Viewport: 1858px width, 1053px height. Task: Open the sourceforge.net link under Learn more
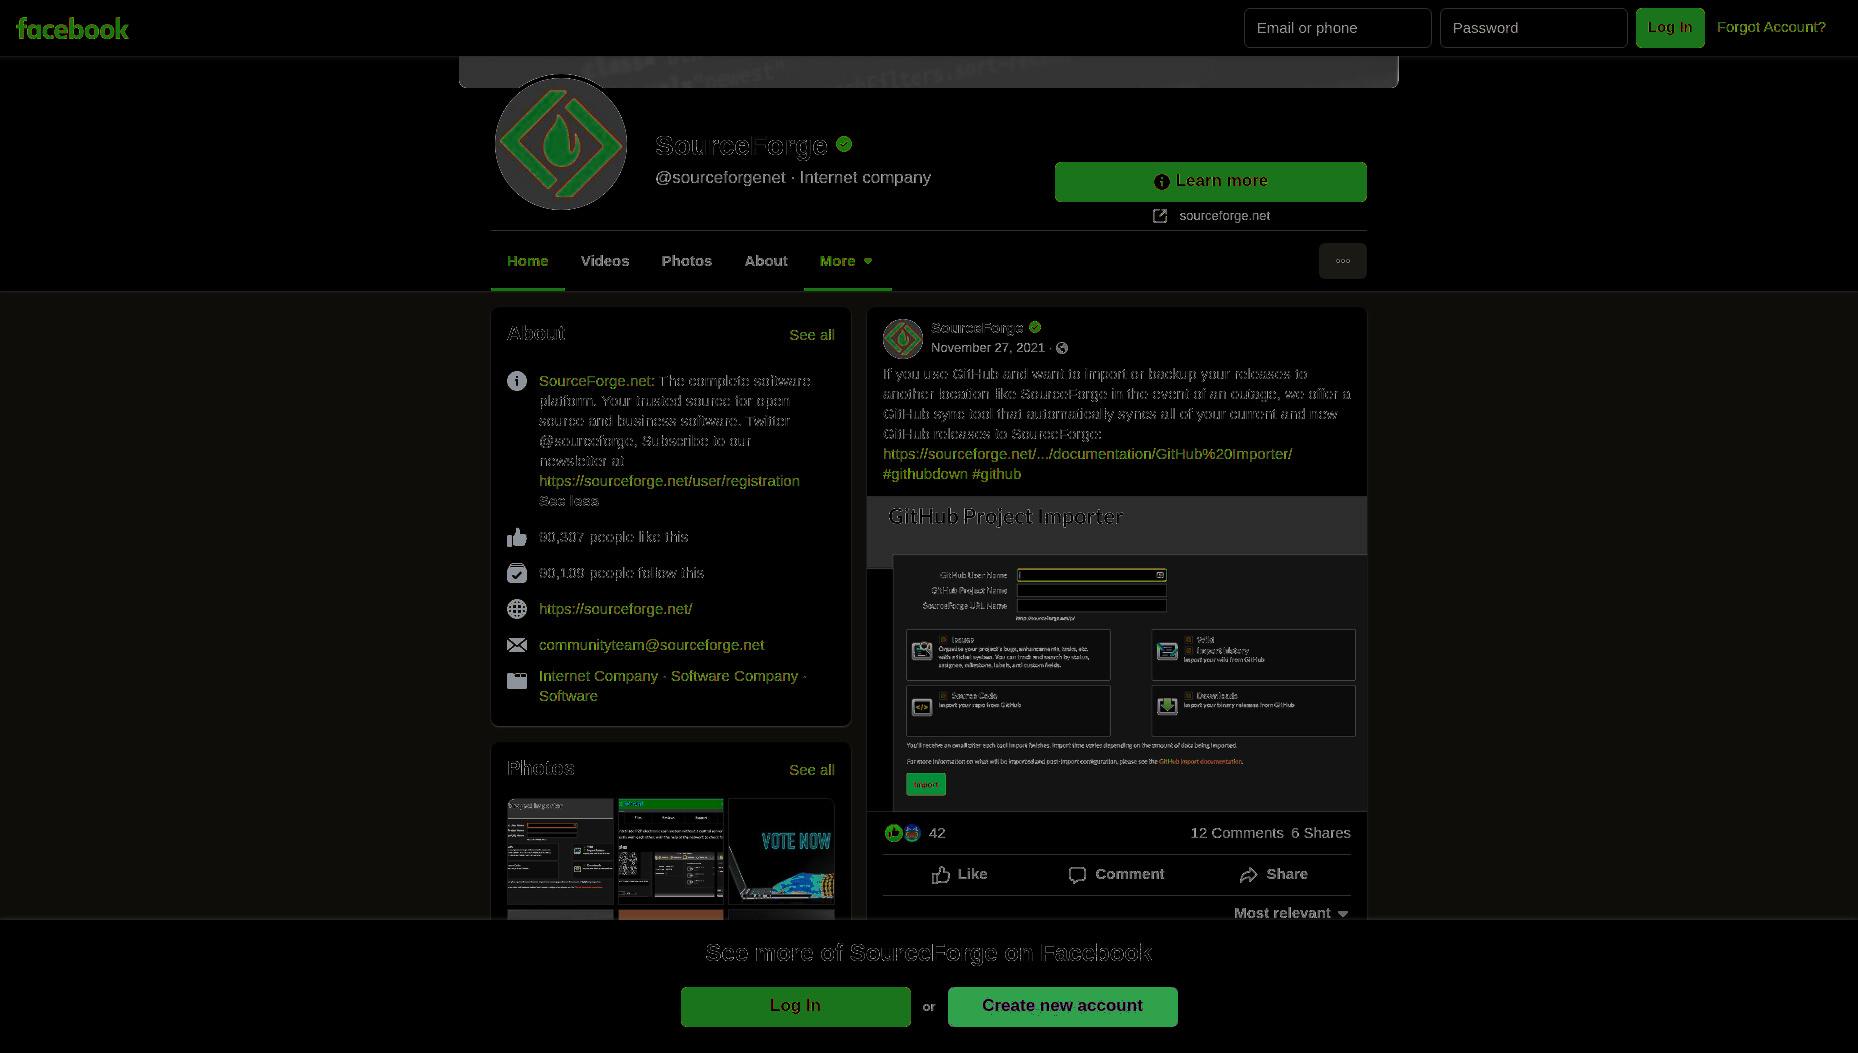[x=1224, y=216]
